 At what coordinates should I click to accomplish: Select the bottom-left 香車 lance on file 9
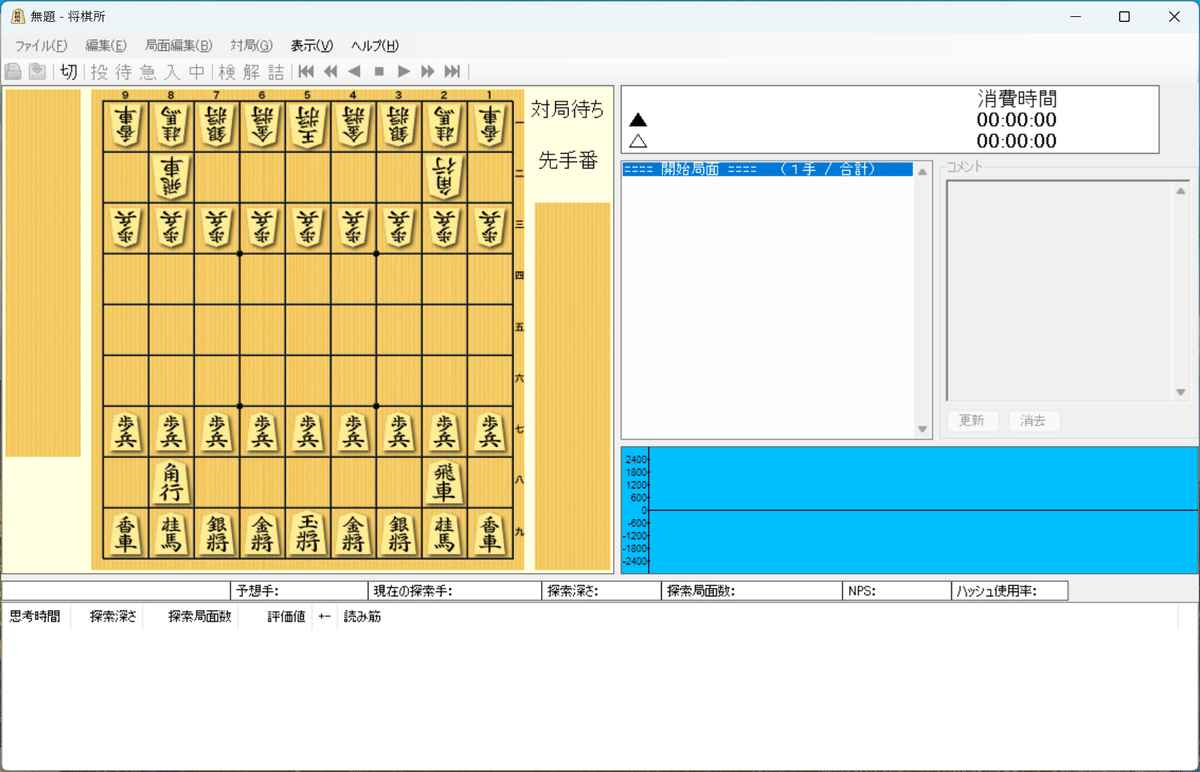[x=126, y=533]
